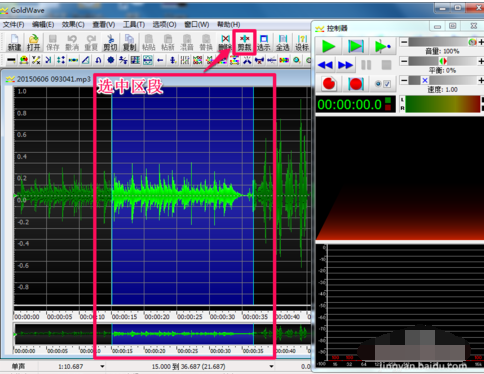Play audio with the green play button
The height and width of the screenshot is (374, 484).
[328, 46]
